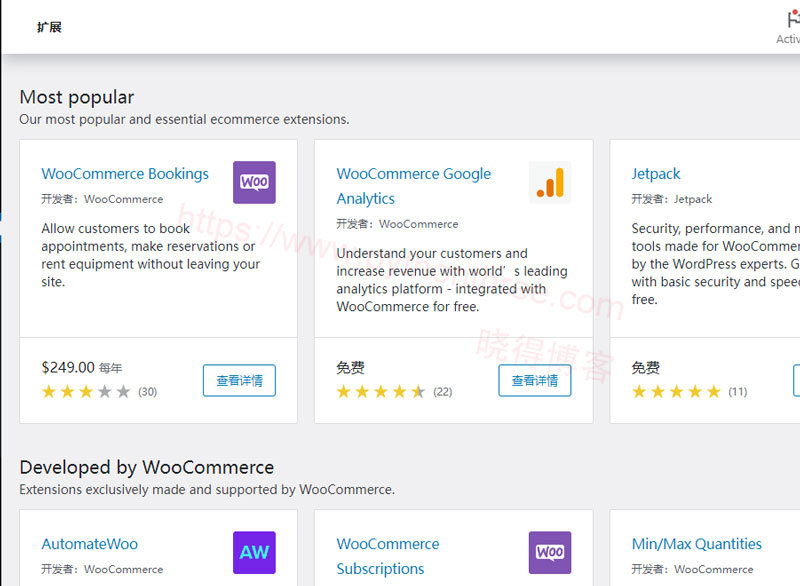Open the AutomateWoo title link
The width and height of the screenshot is (800, 586).
[90, 544]
